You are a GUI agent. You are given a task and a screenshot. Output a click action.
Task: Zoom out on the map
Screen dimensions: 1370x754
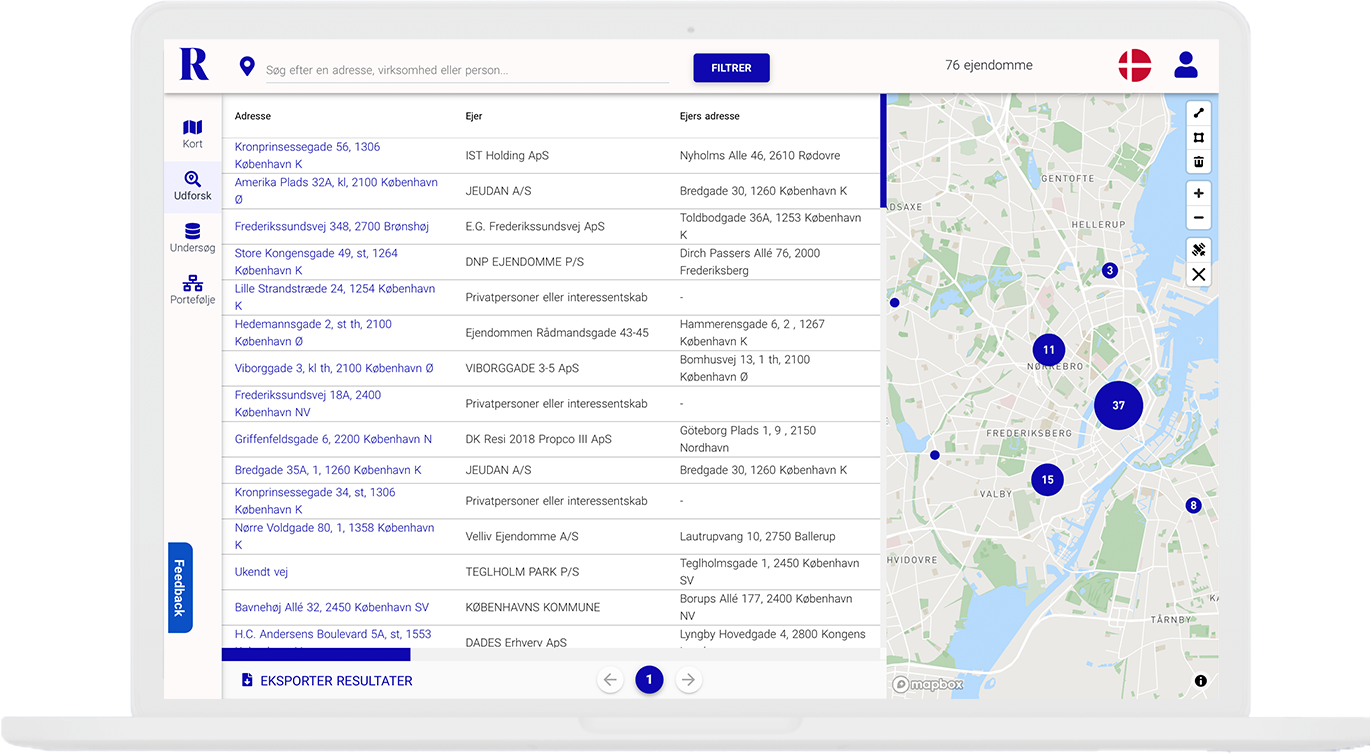pos(1198,218)
